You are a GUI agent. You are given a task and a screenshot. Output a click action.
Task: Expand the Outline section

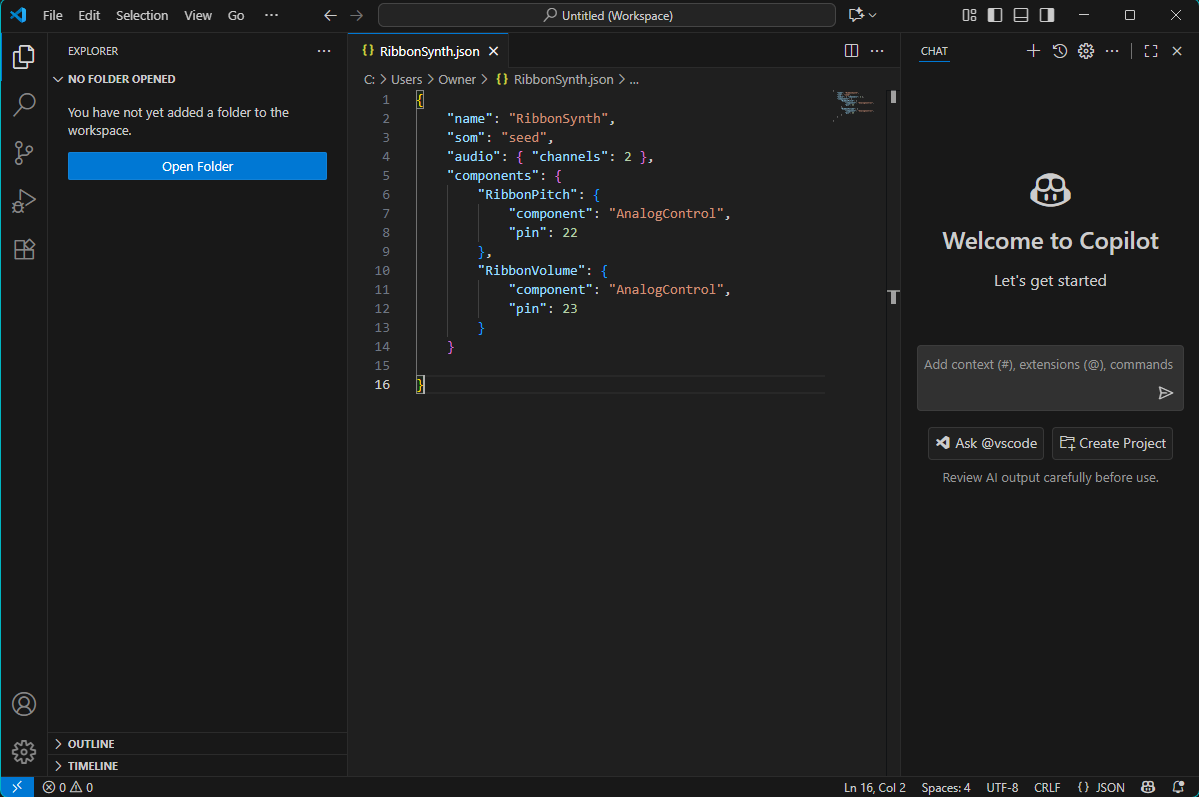click(x=91, y=744)
